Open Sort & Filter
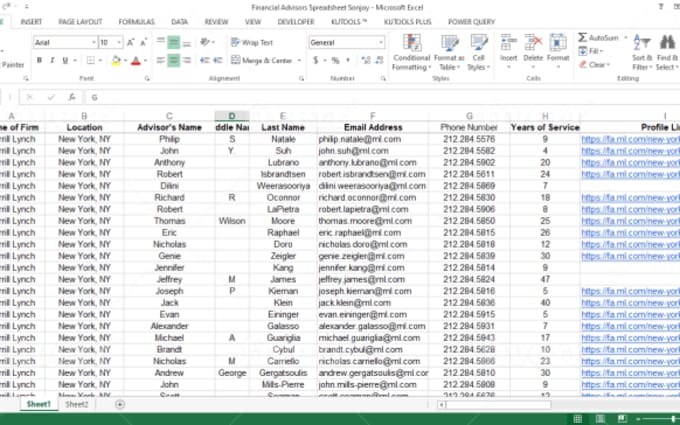 tap(642, 52)
